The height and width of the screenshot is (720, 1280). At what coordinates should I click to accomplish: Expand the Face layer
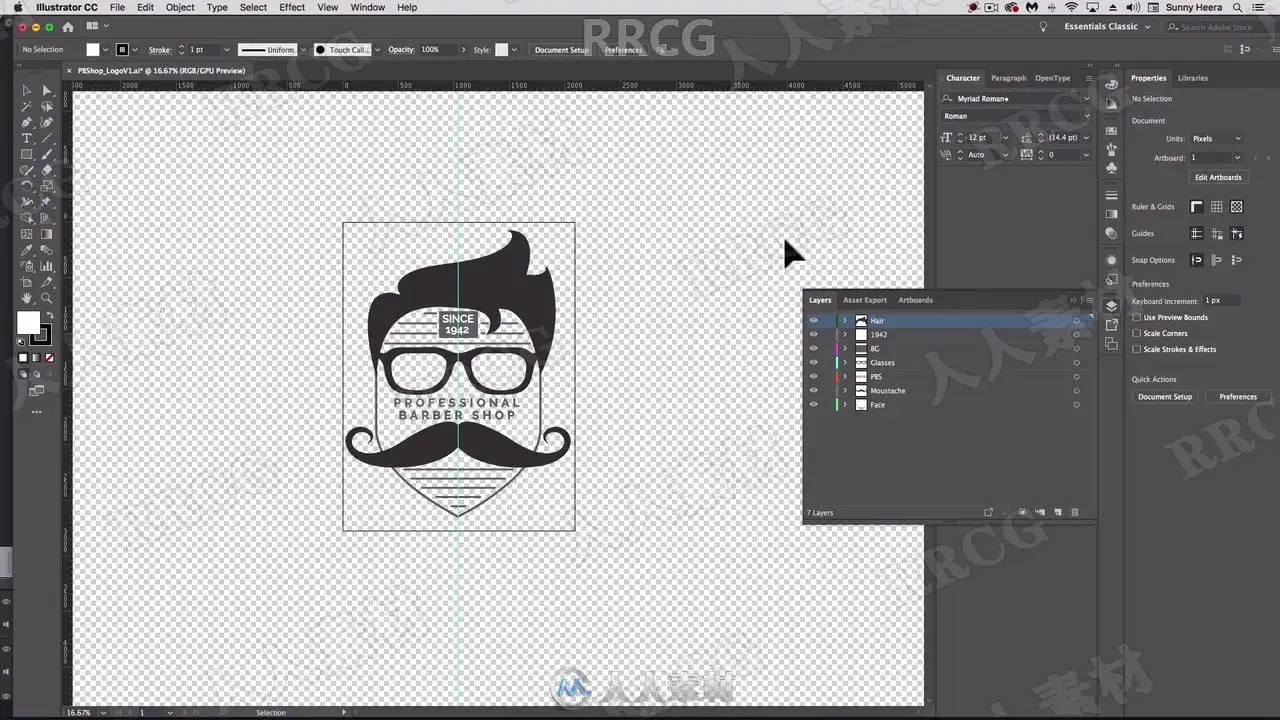pos(845,405)
